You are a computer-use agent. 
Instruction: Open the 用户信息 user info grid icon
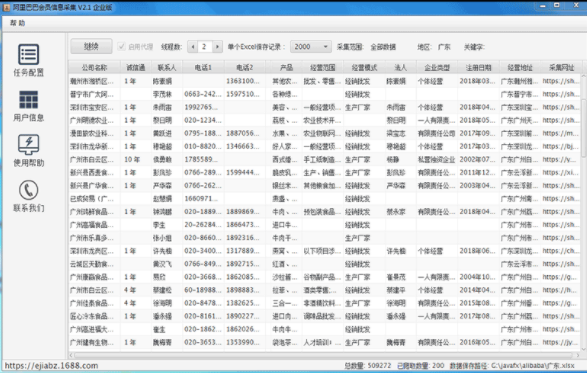[28, 100]
